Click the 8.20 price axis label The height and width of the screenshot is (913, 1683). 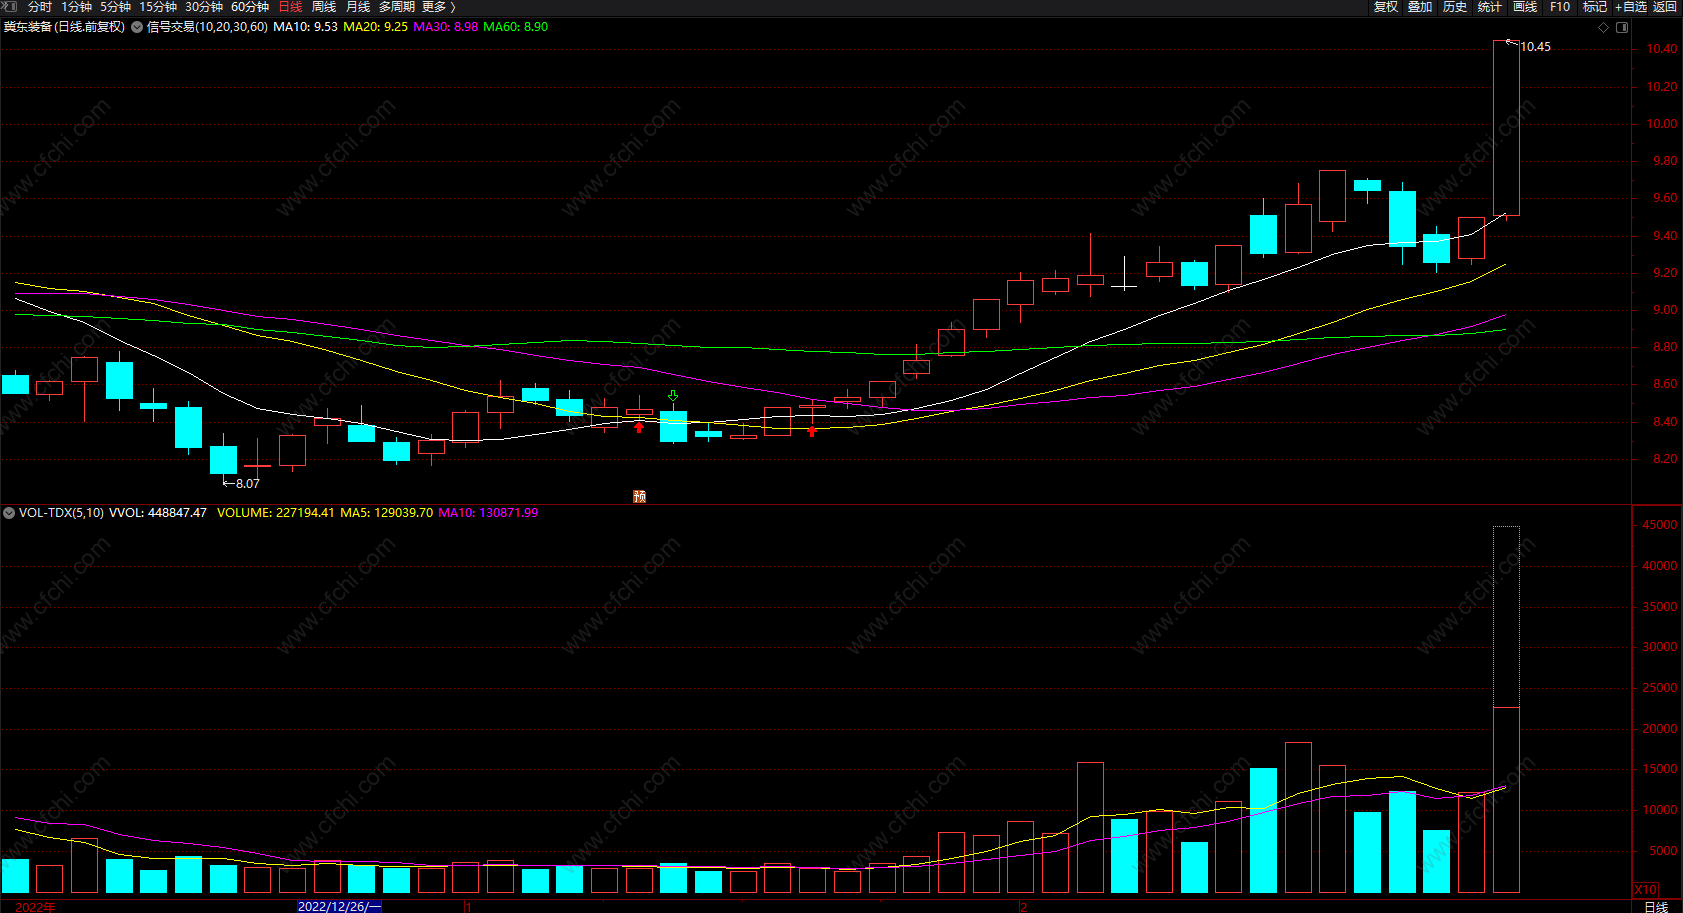point(1665,459)
